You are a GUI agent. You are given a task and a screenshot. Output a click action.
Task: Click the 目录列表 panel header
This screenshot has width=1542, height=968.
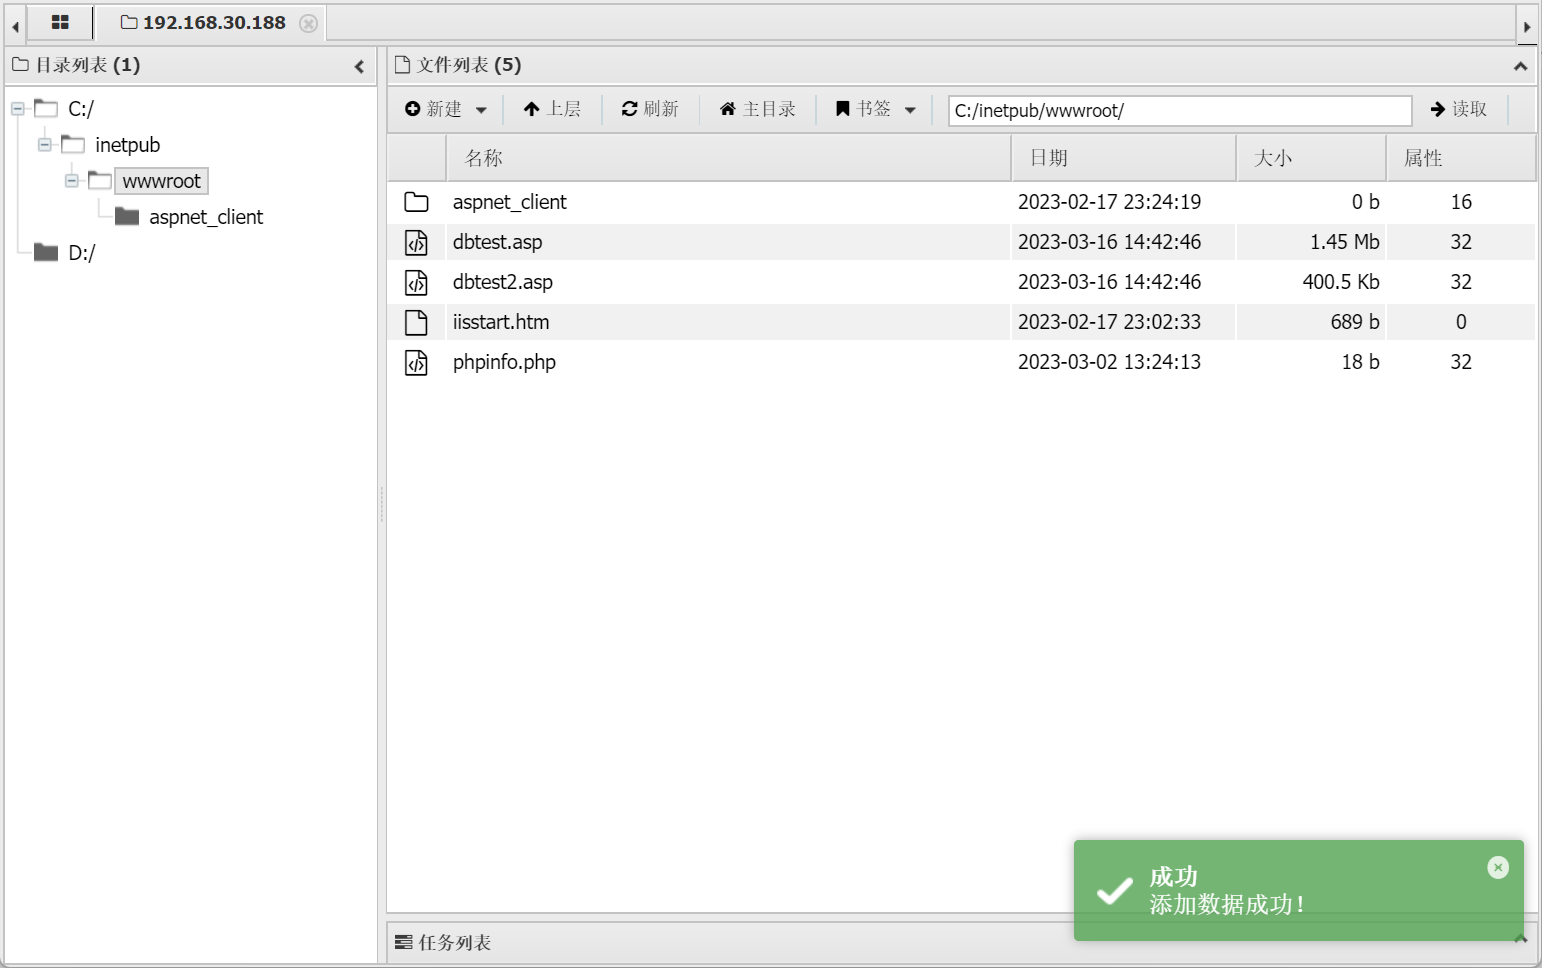tap(191, 65)
